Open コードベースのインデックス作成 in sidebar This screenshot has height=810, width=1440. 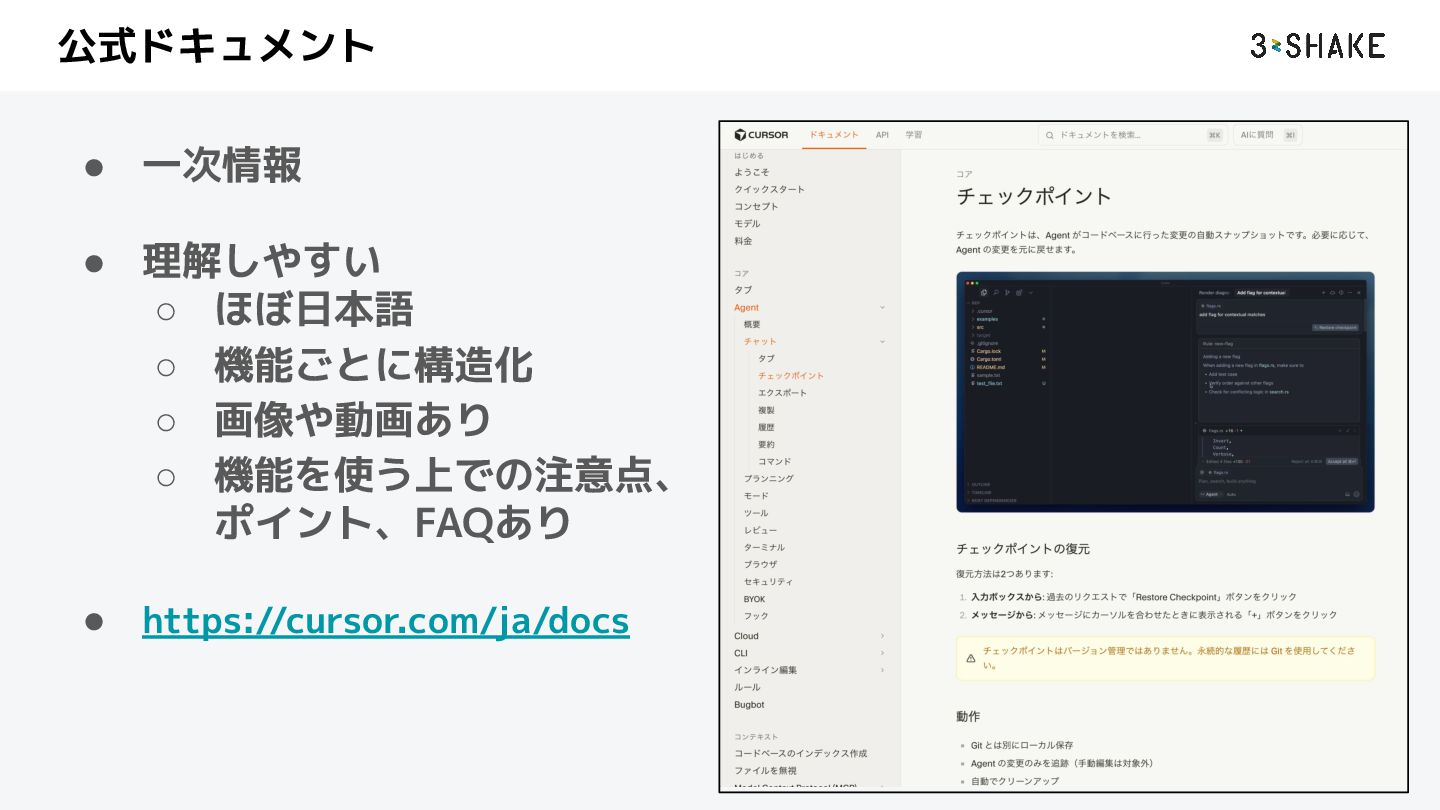click(801, 753)
